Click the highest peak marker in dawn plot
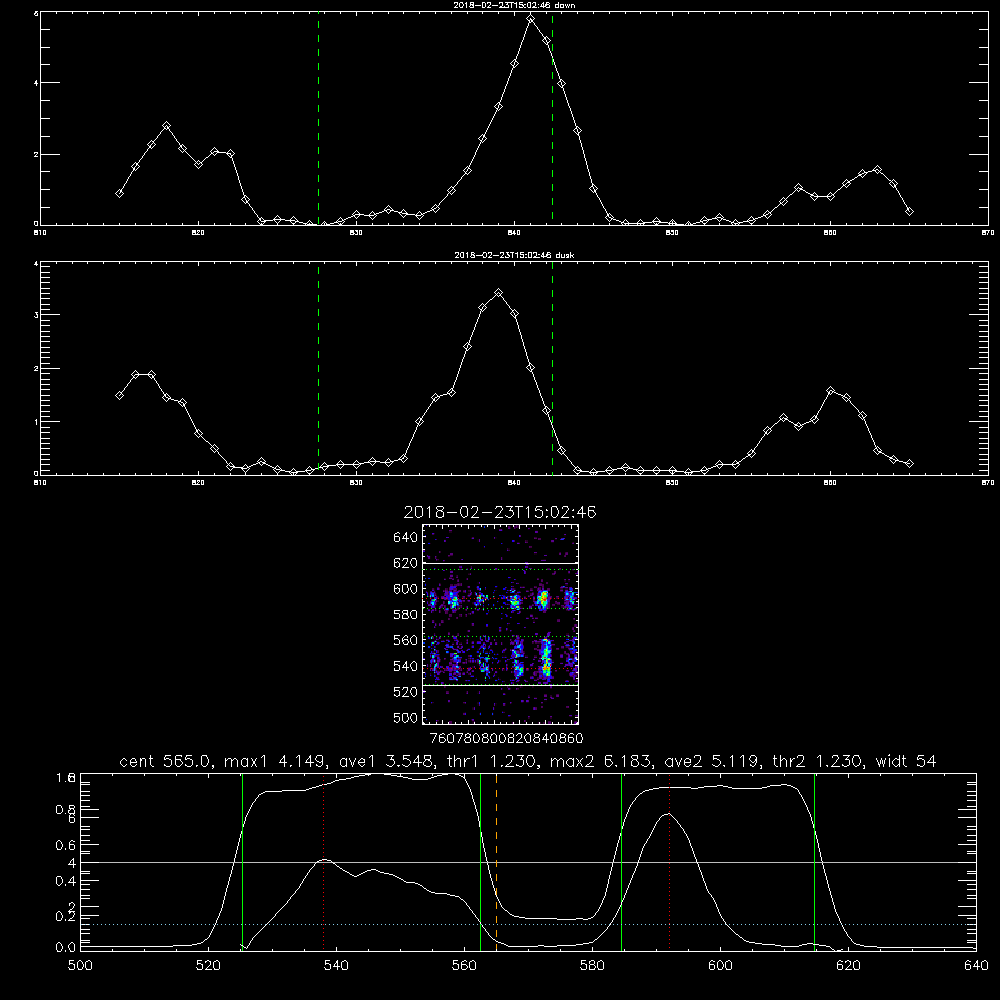The width and height of the screenshot is (1000, 1000). (x=531, y=19)
